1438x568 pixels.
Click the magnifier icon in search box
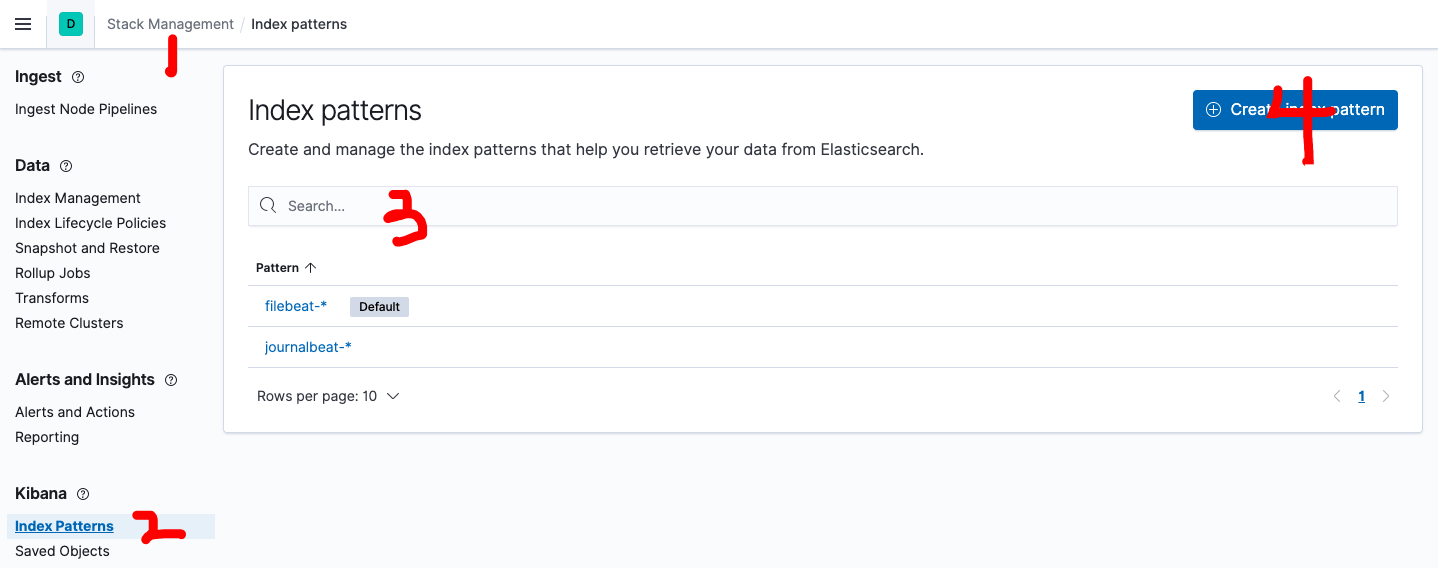(268, 205)
